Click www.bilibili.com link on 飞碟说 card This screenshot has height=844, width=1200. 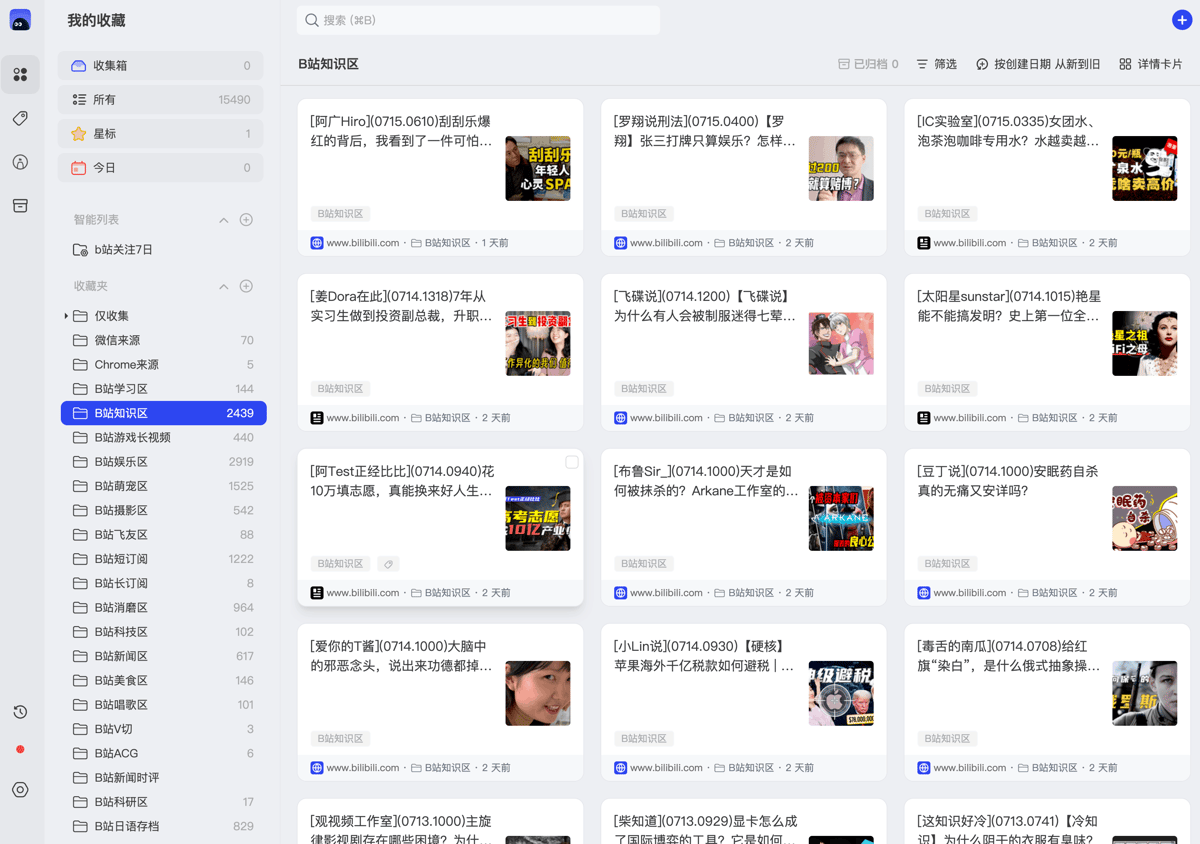[x=667, y=418]
